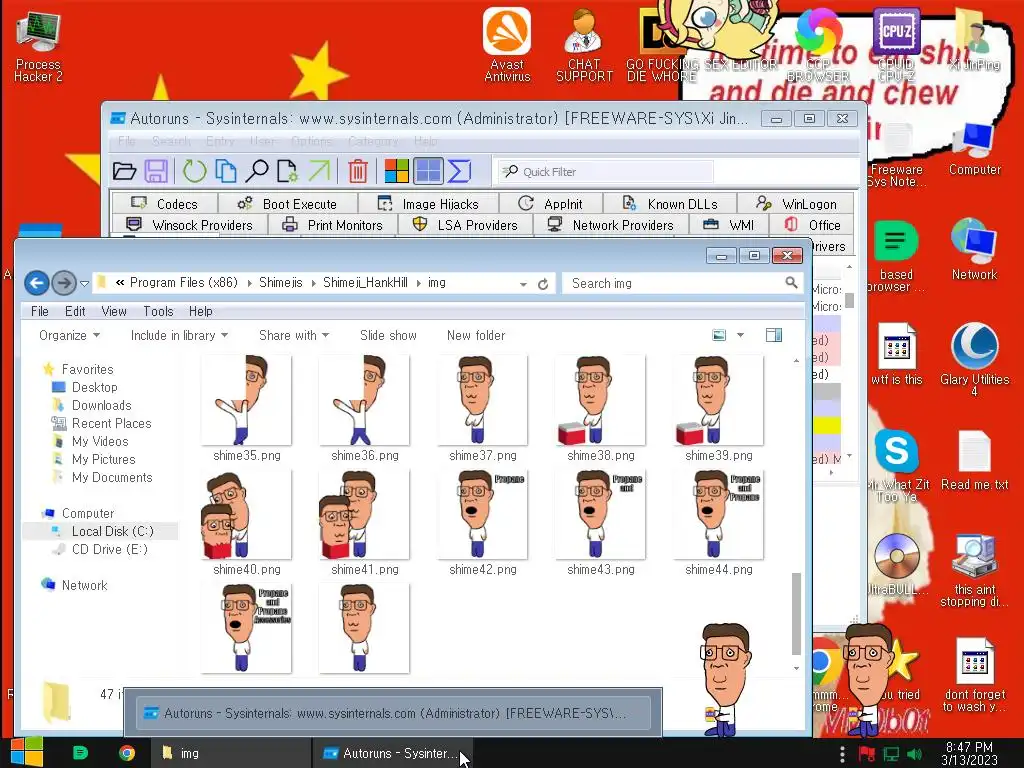The height and width of the screenshot is (768, 1024).
Task: Select the Winsock Providers tab
Action: 189,225
